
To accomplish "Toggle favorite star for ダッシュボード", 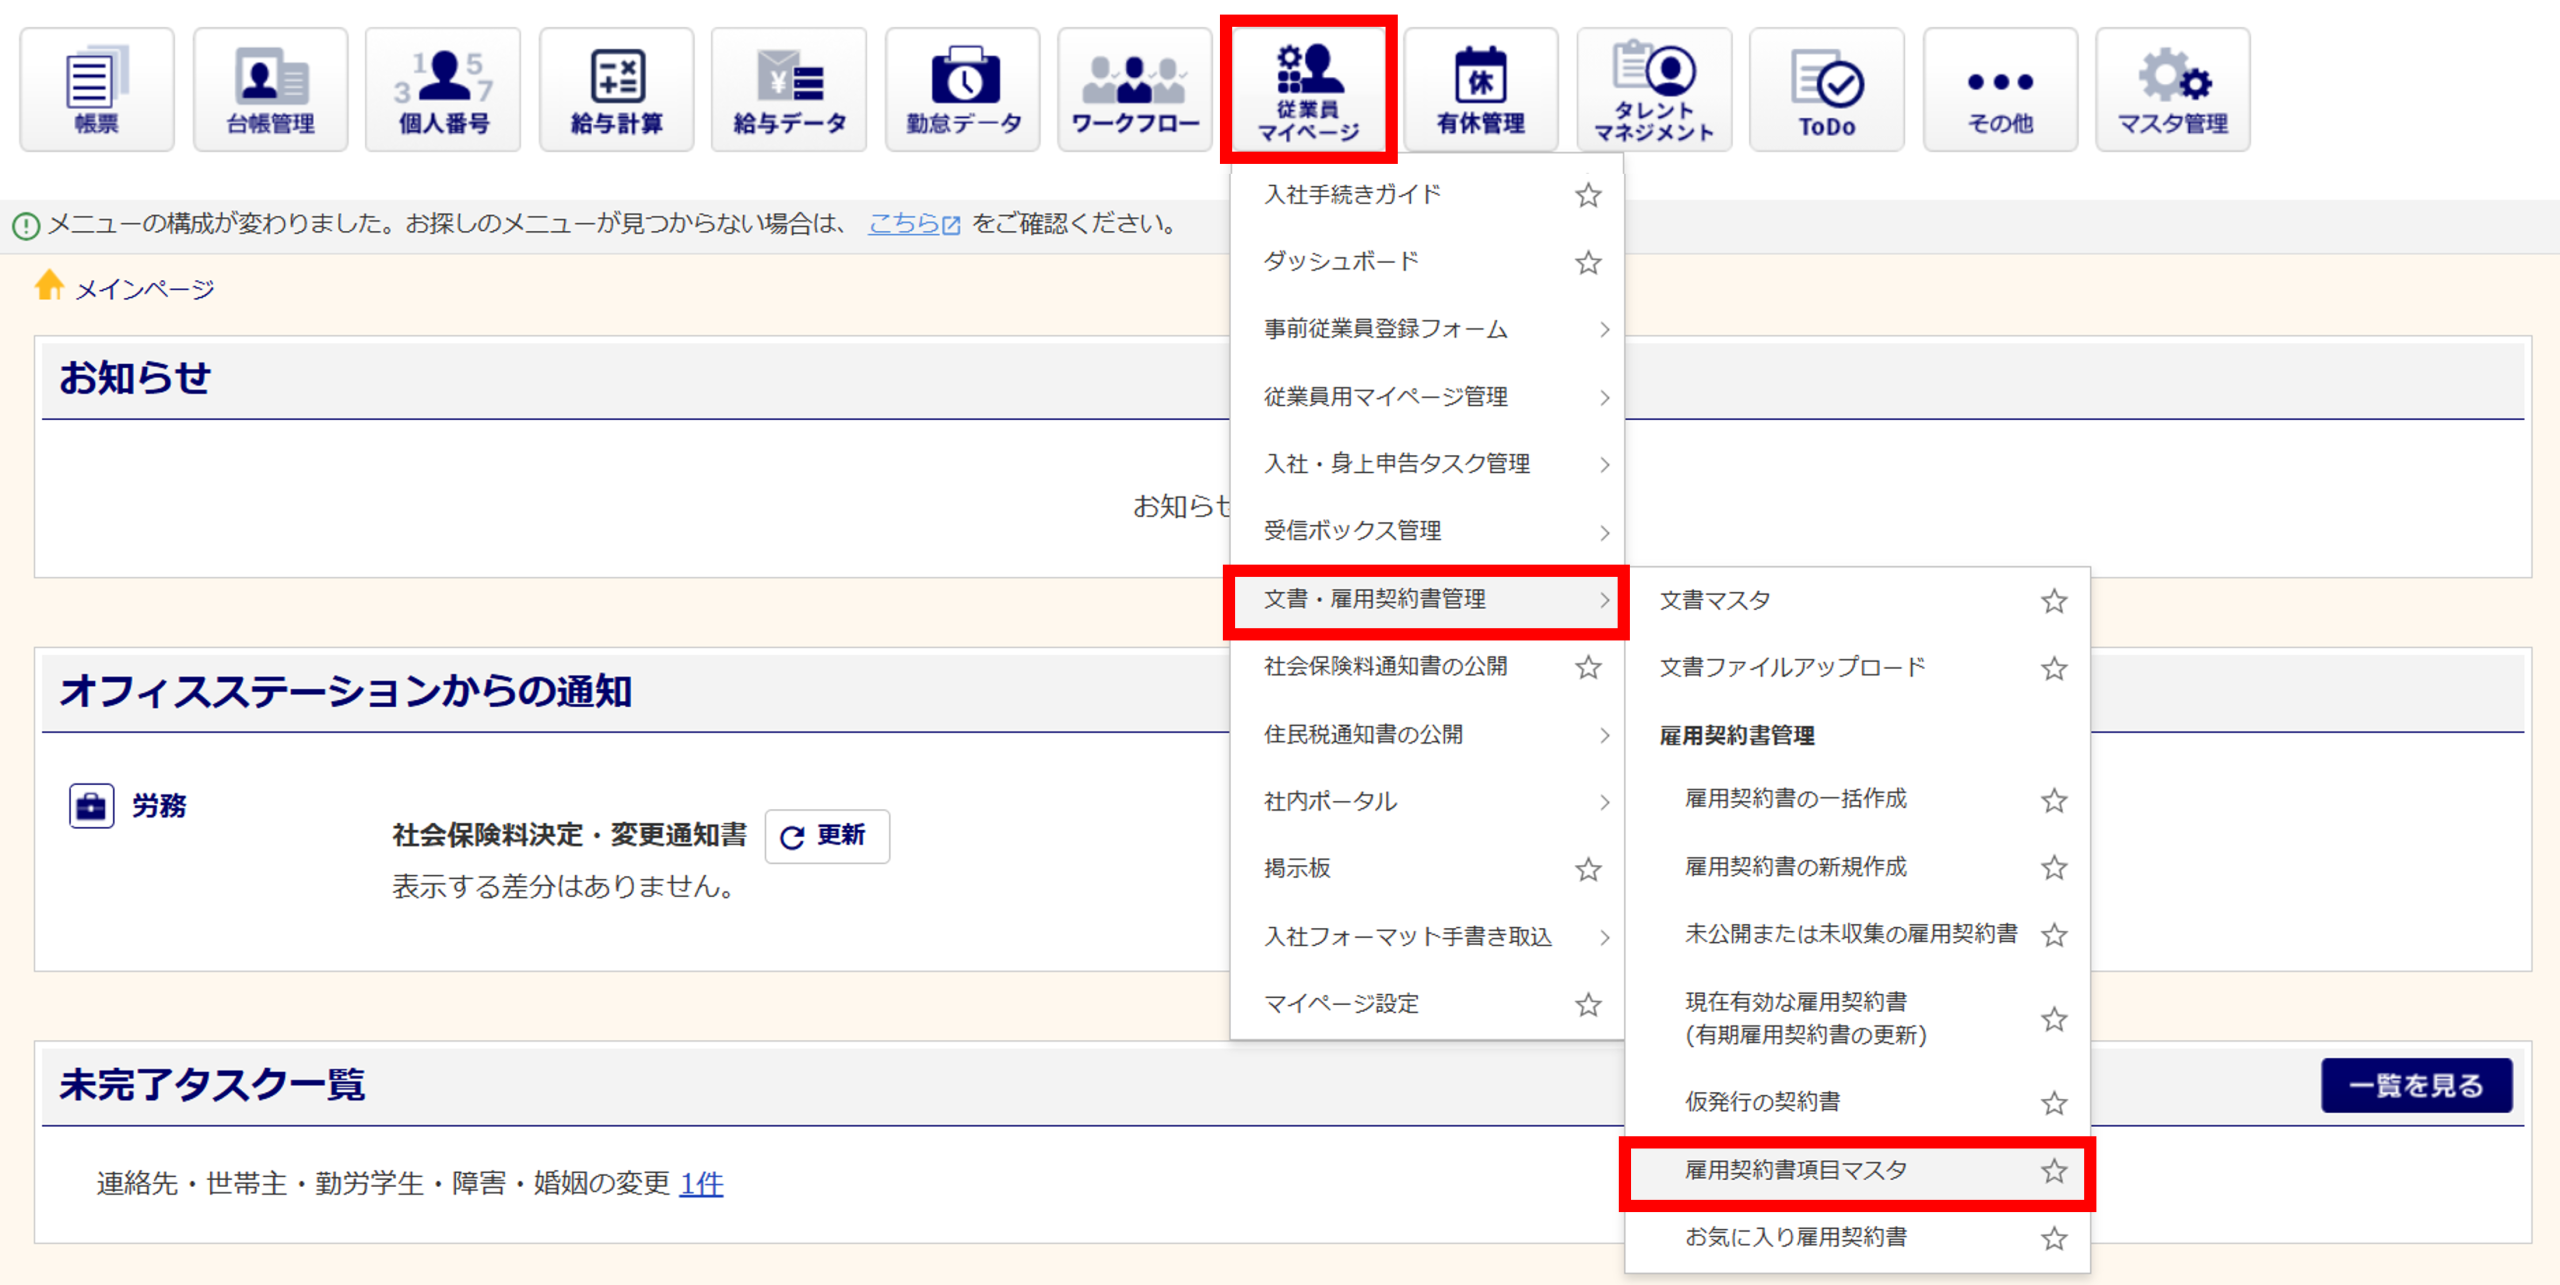I will [1588, 263].
